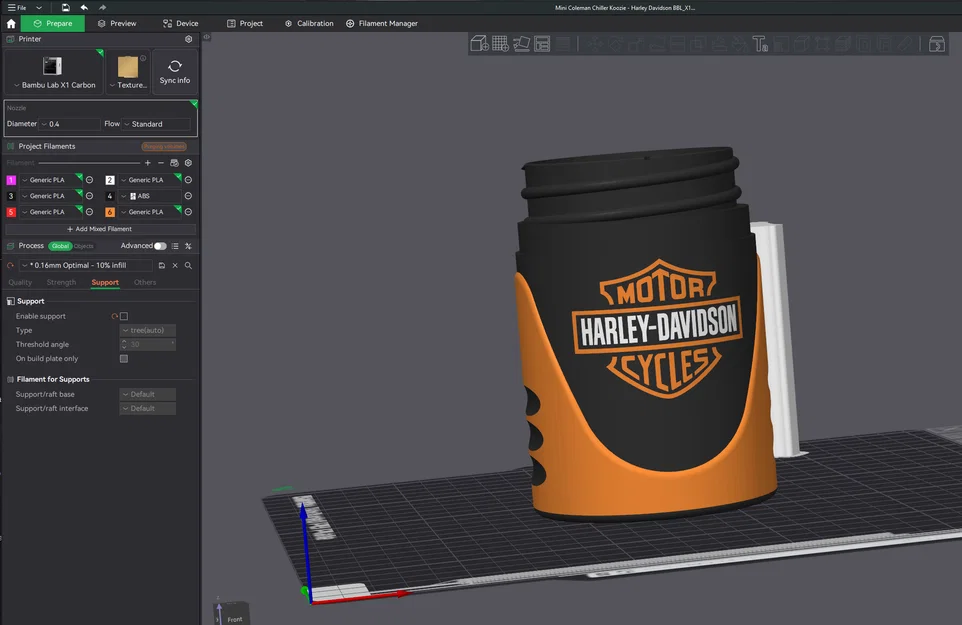The width and height of the screenshot is (962, 625).
Task: Click the red filament 5 color swatch
Action: click(11, 212)
